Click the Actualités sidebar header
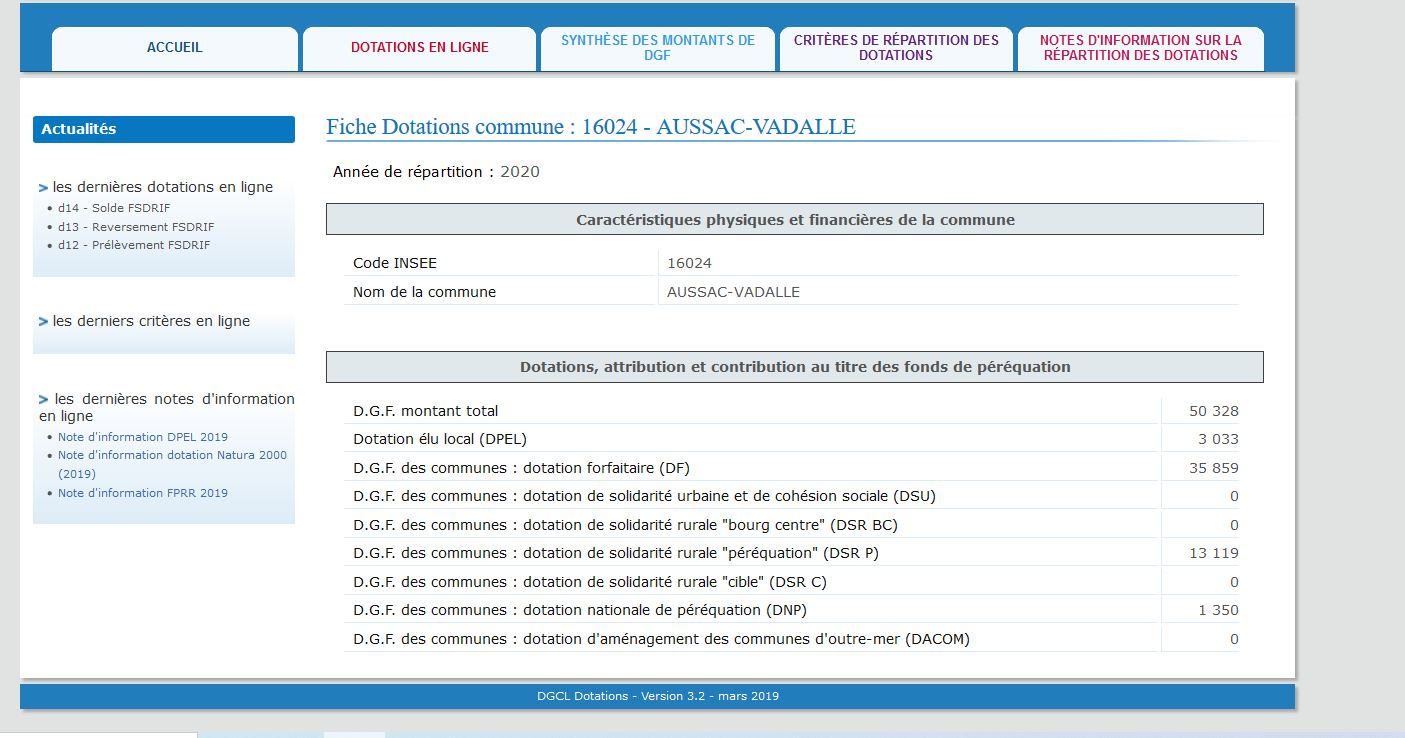Screen dimensions: 1405x738 pos(163,129)
